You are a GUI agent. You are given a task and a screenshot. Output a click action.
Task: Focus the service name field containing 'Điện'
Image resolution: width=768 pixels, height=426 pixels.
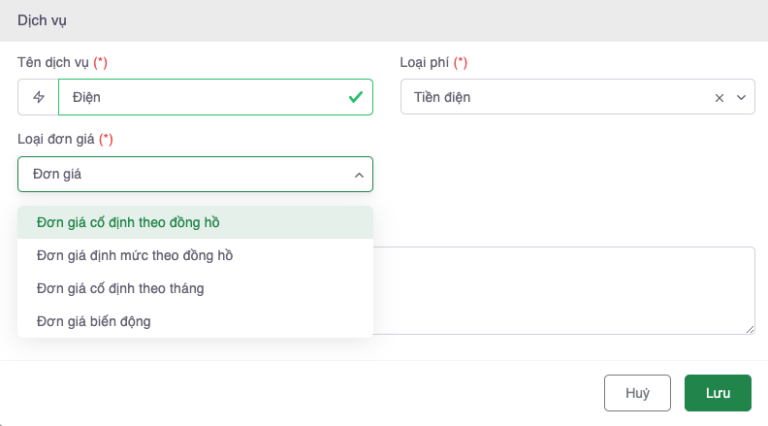tap(200, 97)
